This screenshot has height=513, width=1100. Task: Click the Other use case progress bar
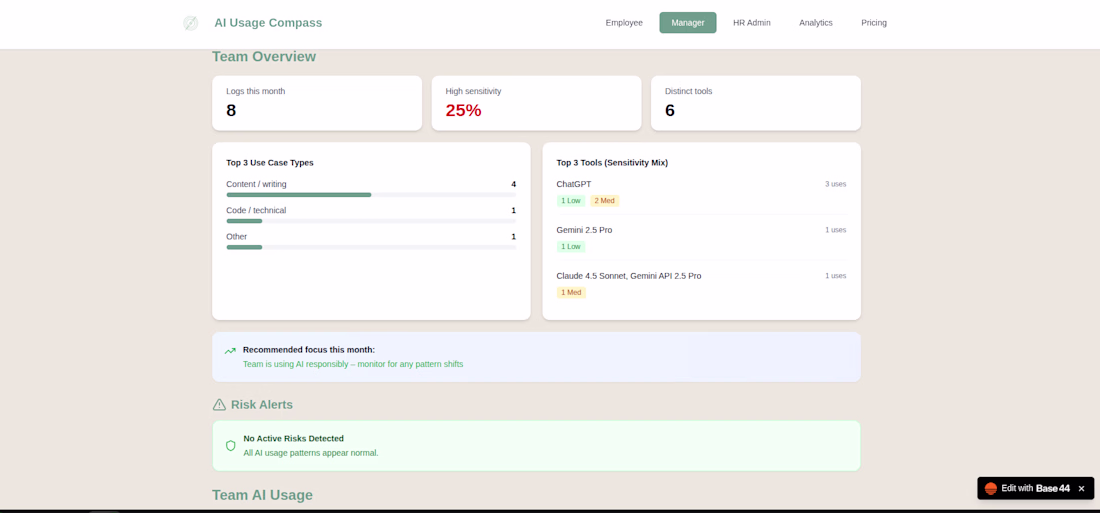pos(370,247)
